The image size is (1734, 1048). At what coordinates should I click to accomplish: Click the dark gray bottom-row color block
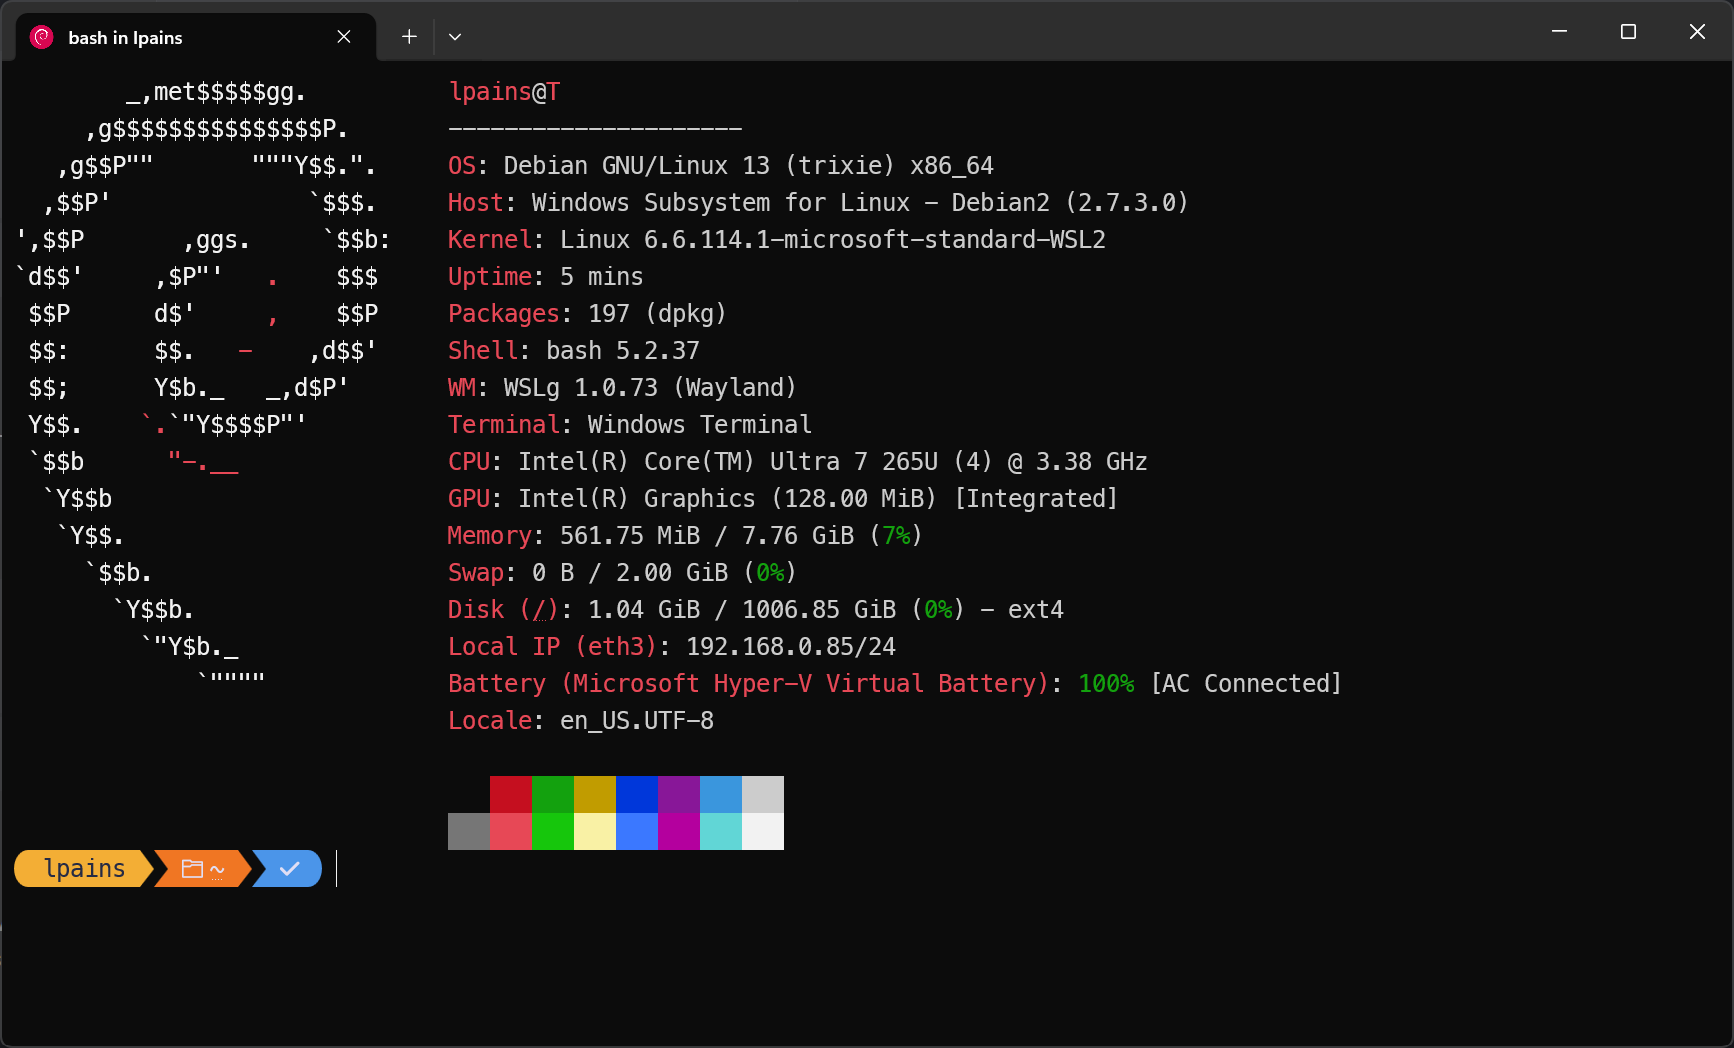click(469, 831)
